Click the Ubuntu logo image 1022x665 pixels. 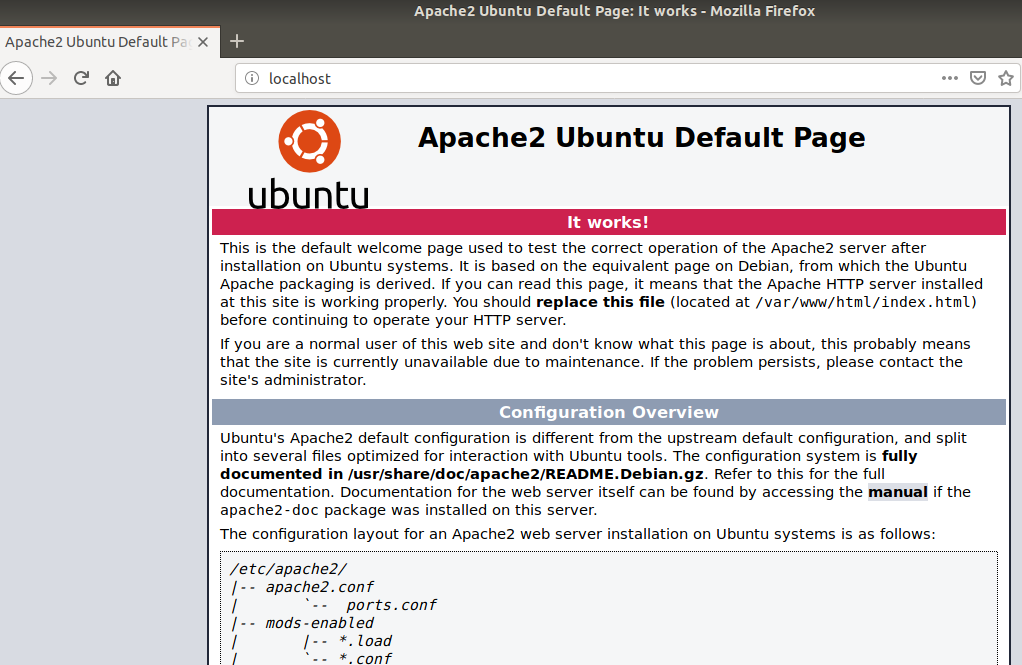pyautogui.click(x=309, y=160)
